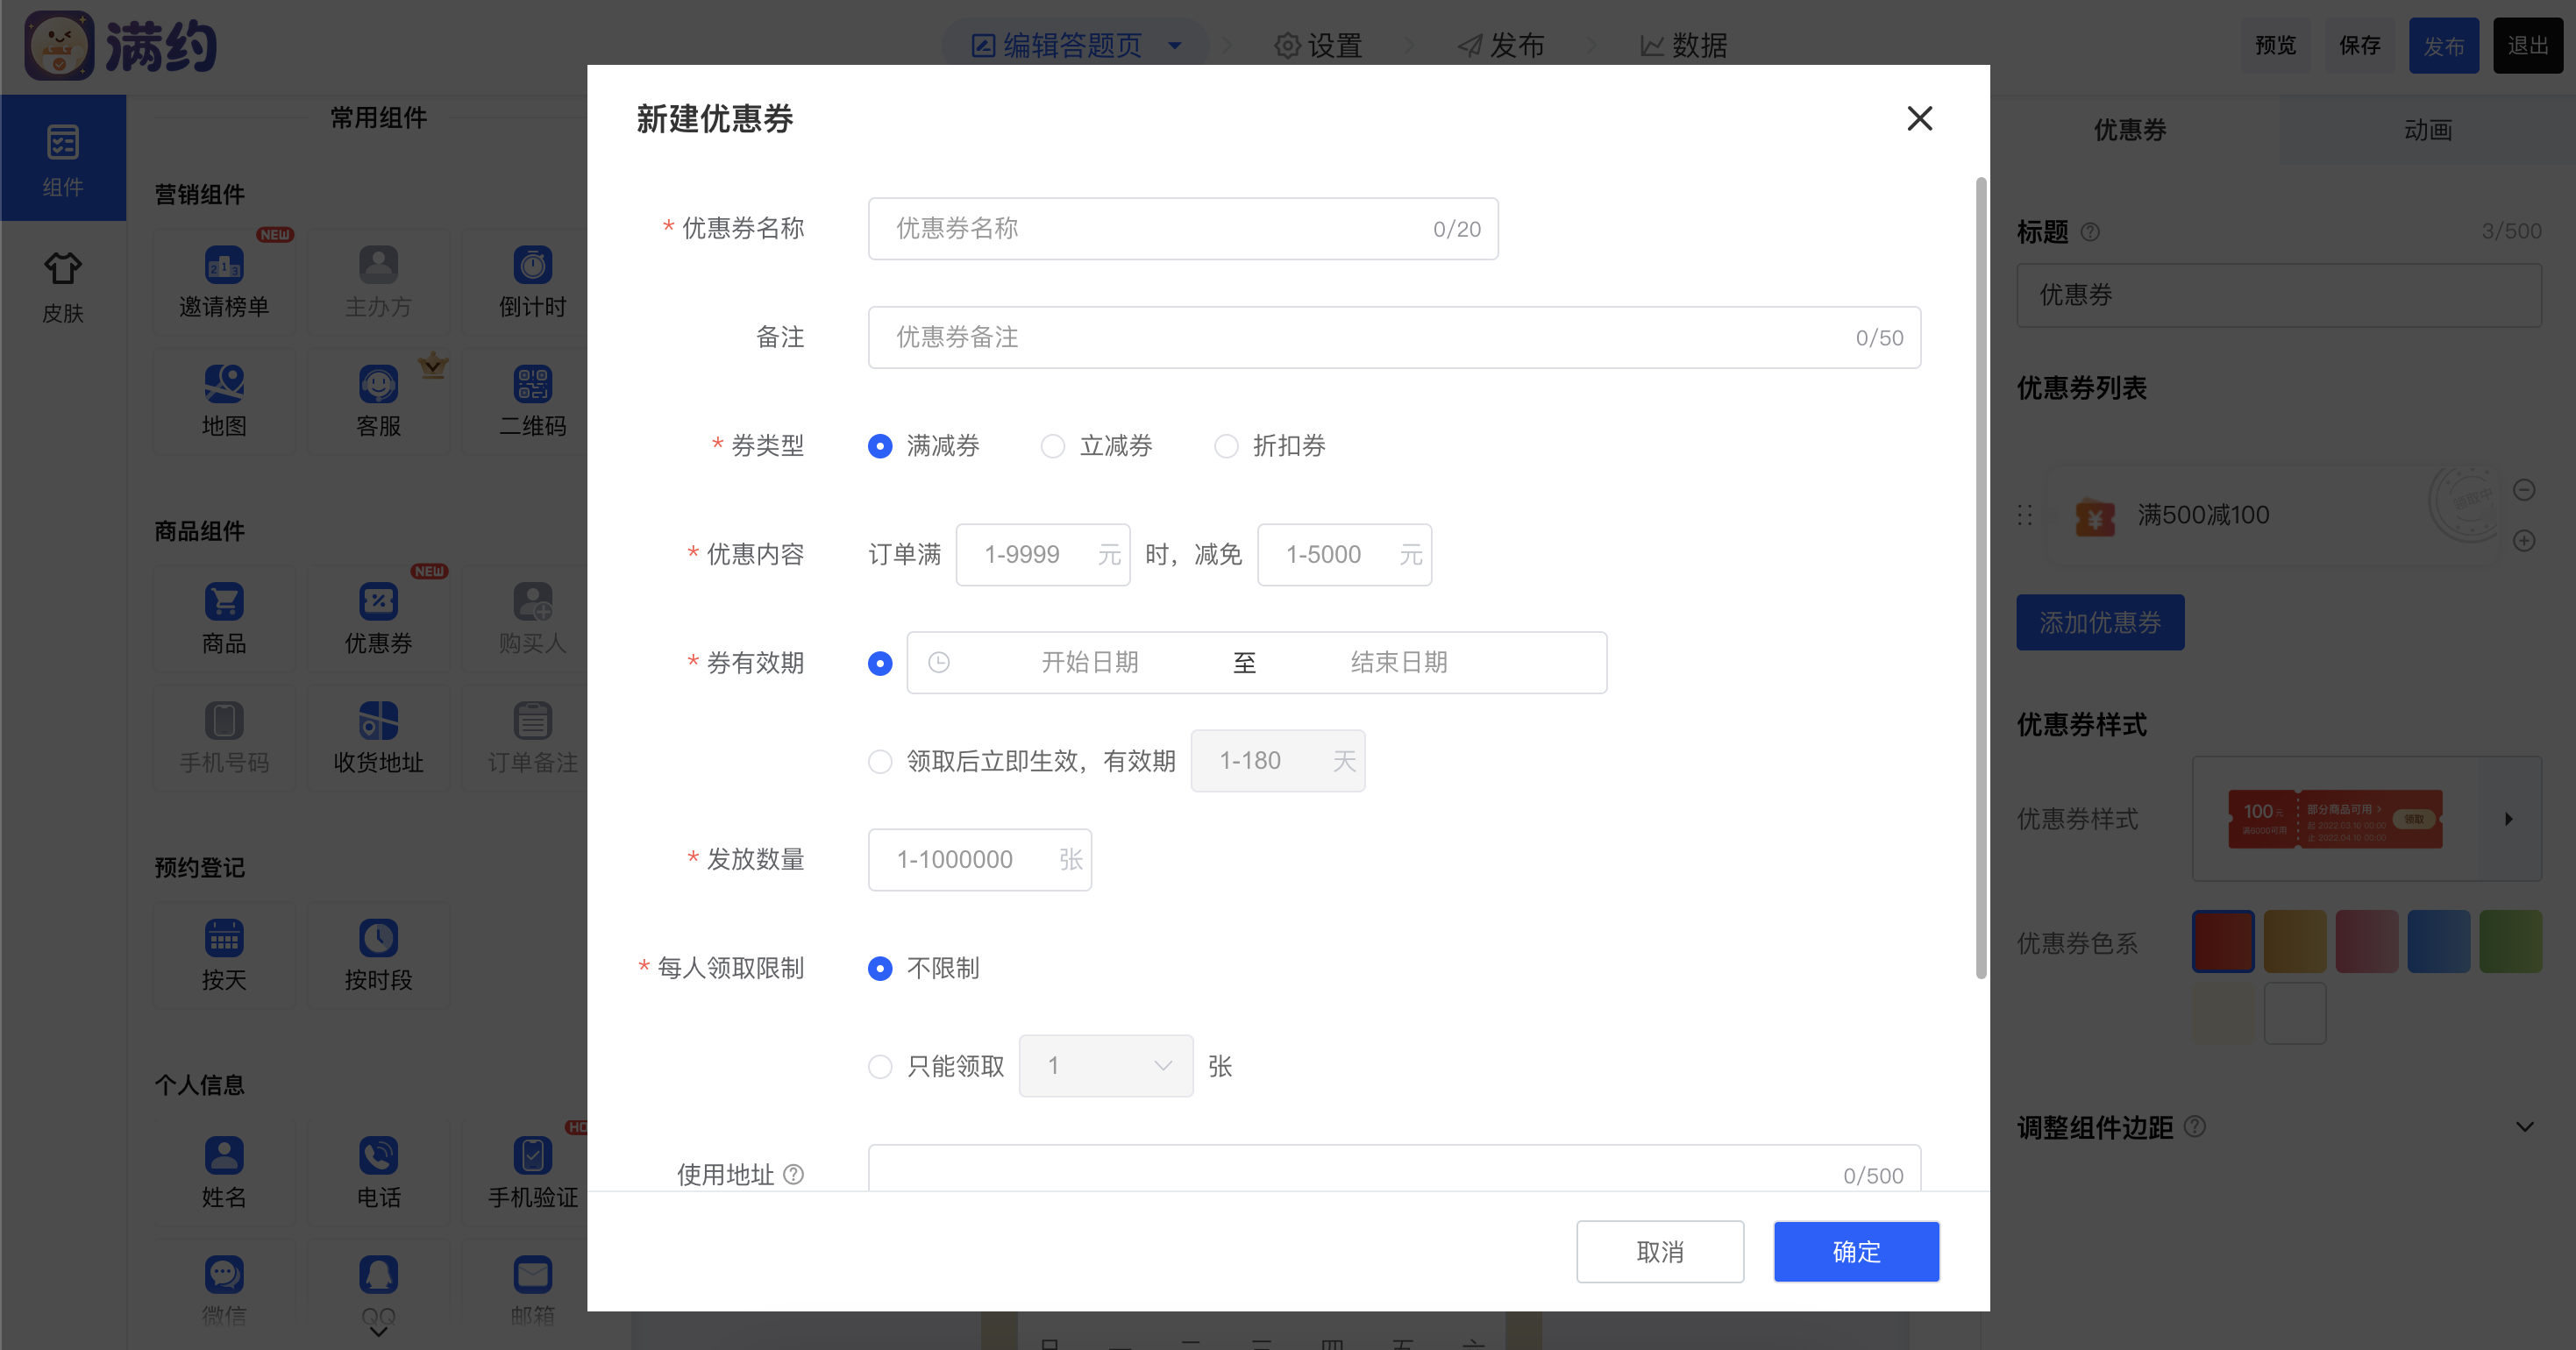Open the 皮肤 skin sidebar icon
Viewport: 2576px width, 1350px height.
62,269
